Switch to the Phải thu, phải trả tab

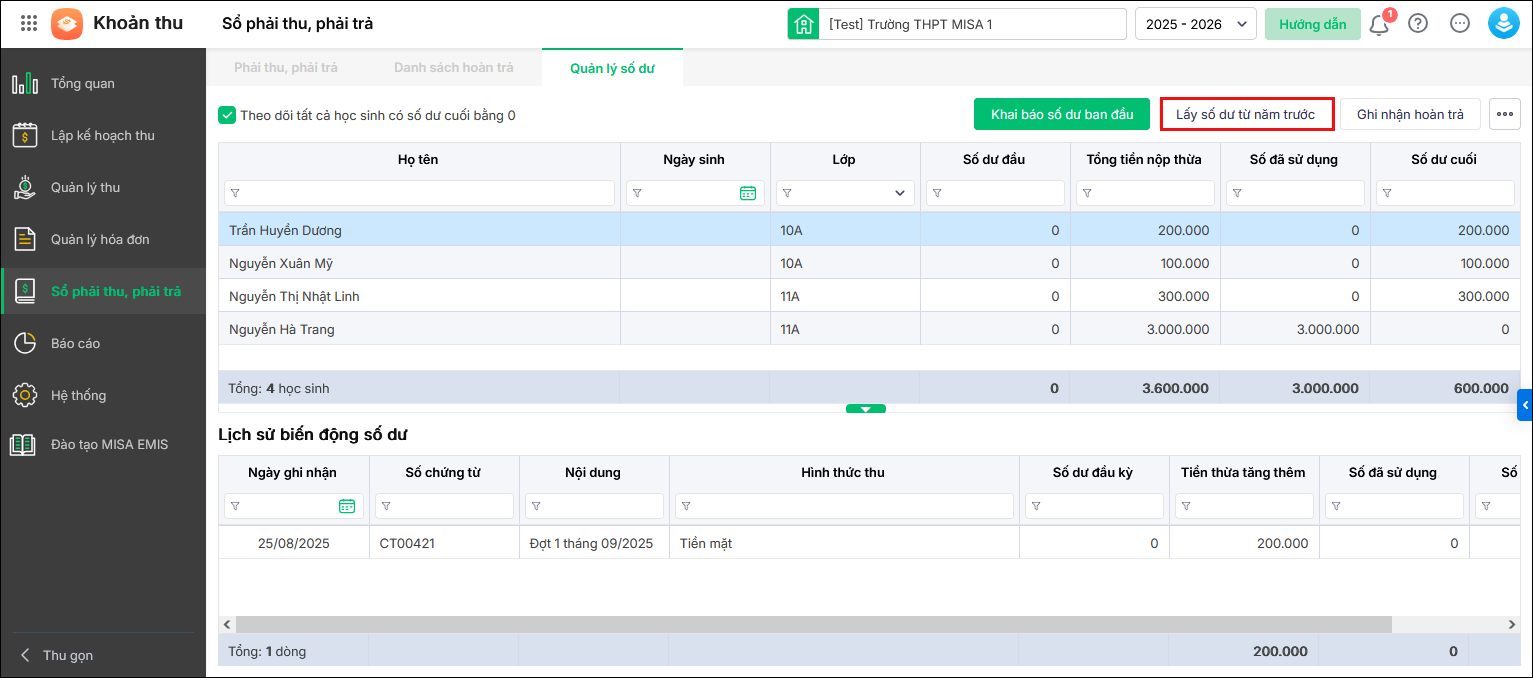point(286,68)
